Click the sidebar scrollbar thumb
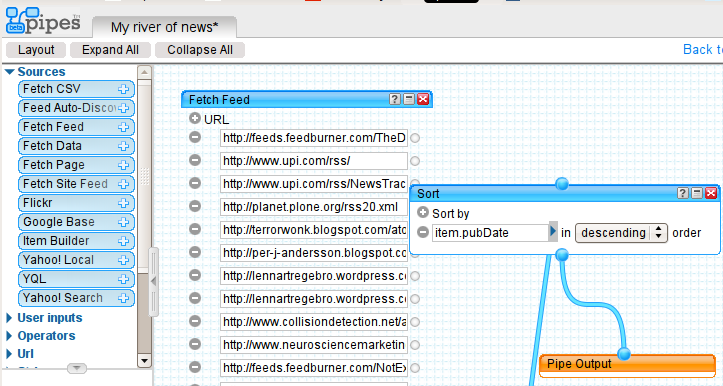Screen dimensions: 723x386 tap(144, 176)
